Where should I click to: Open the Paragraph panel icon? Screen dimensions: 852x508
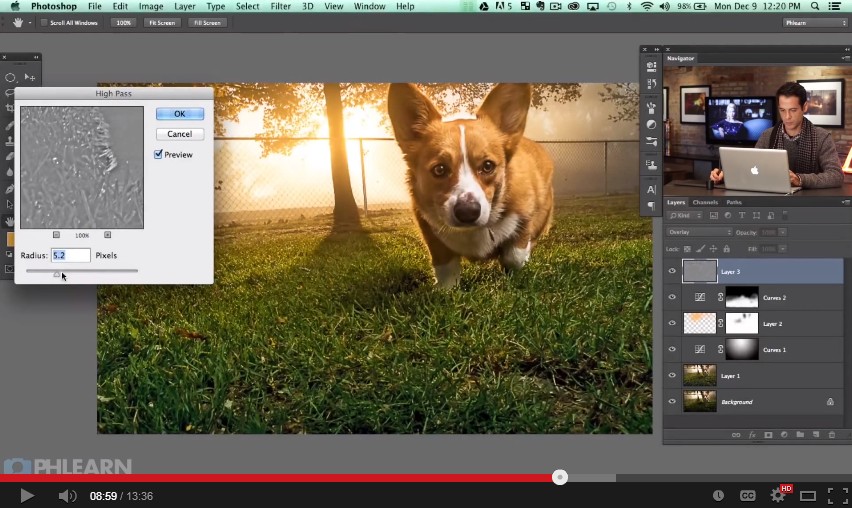(651, 206)
